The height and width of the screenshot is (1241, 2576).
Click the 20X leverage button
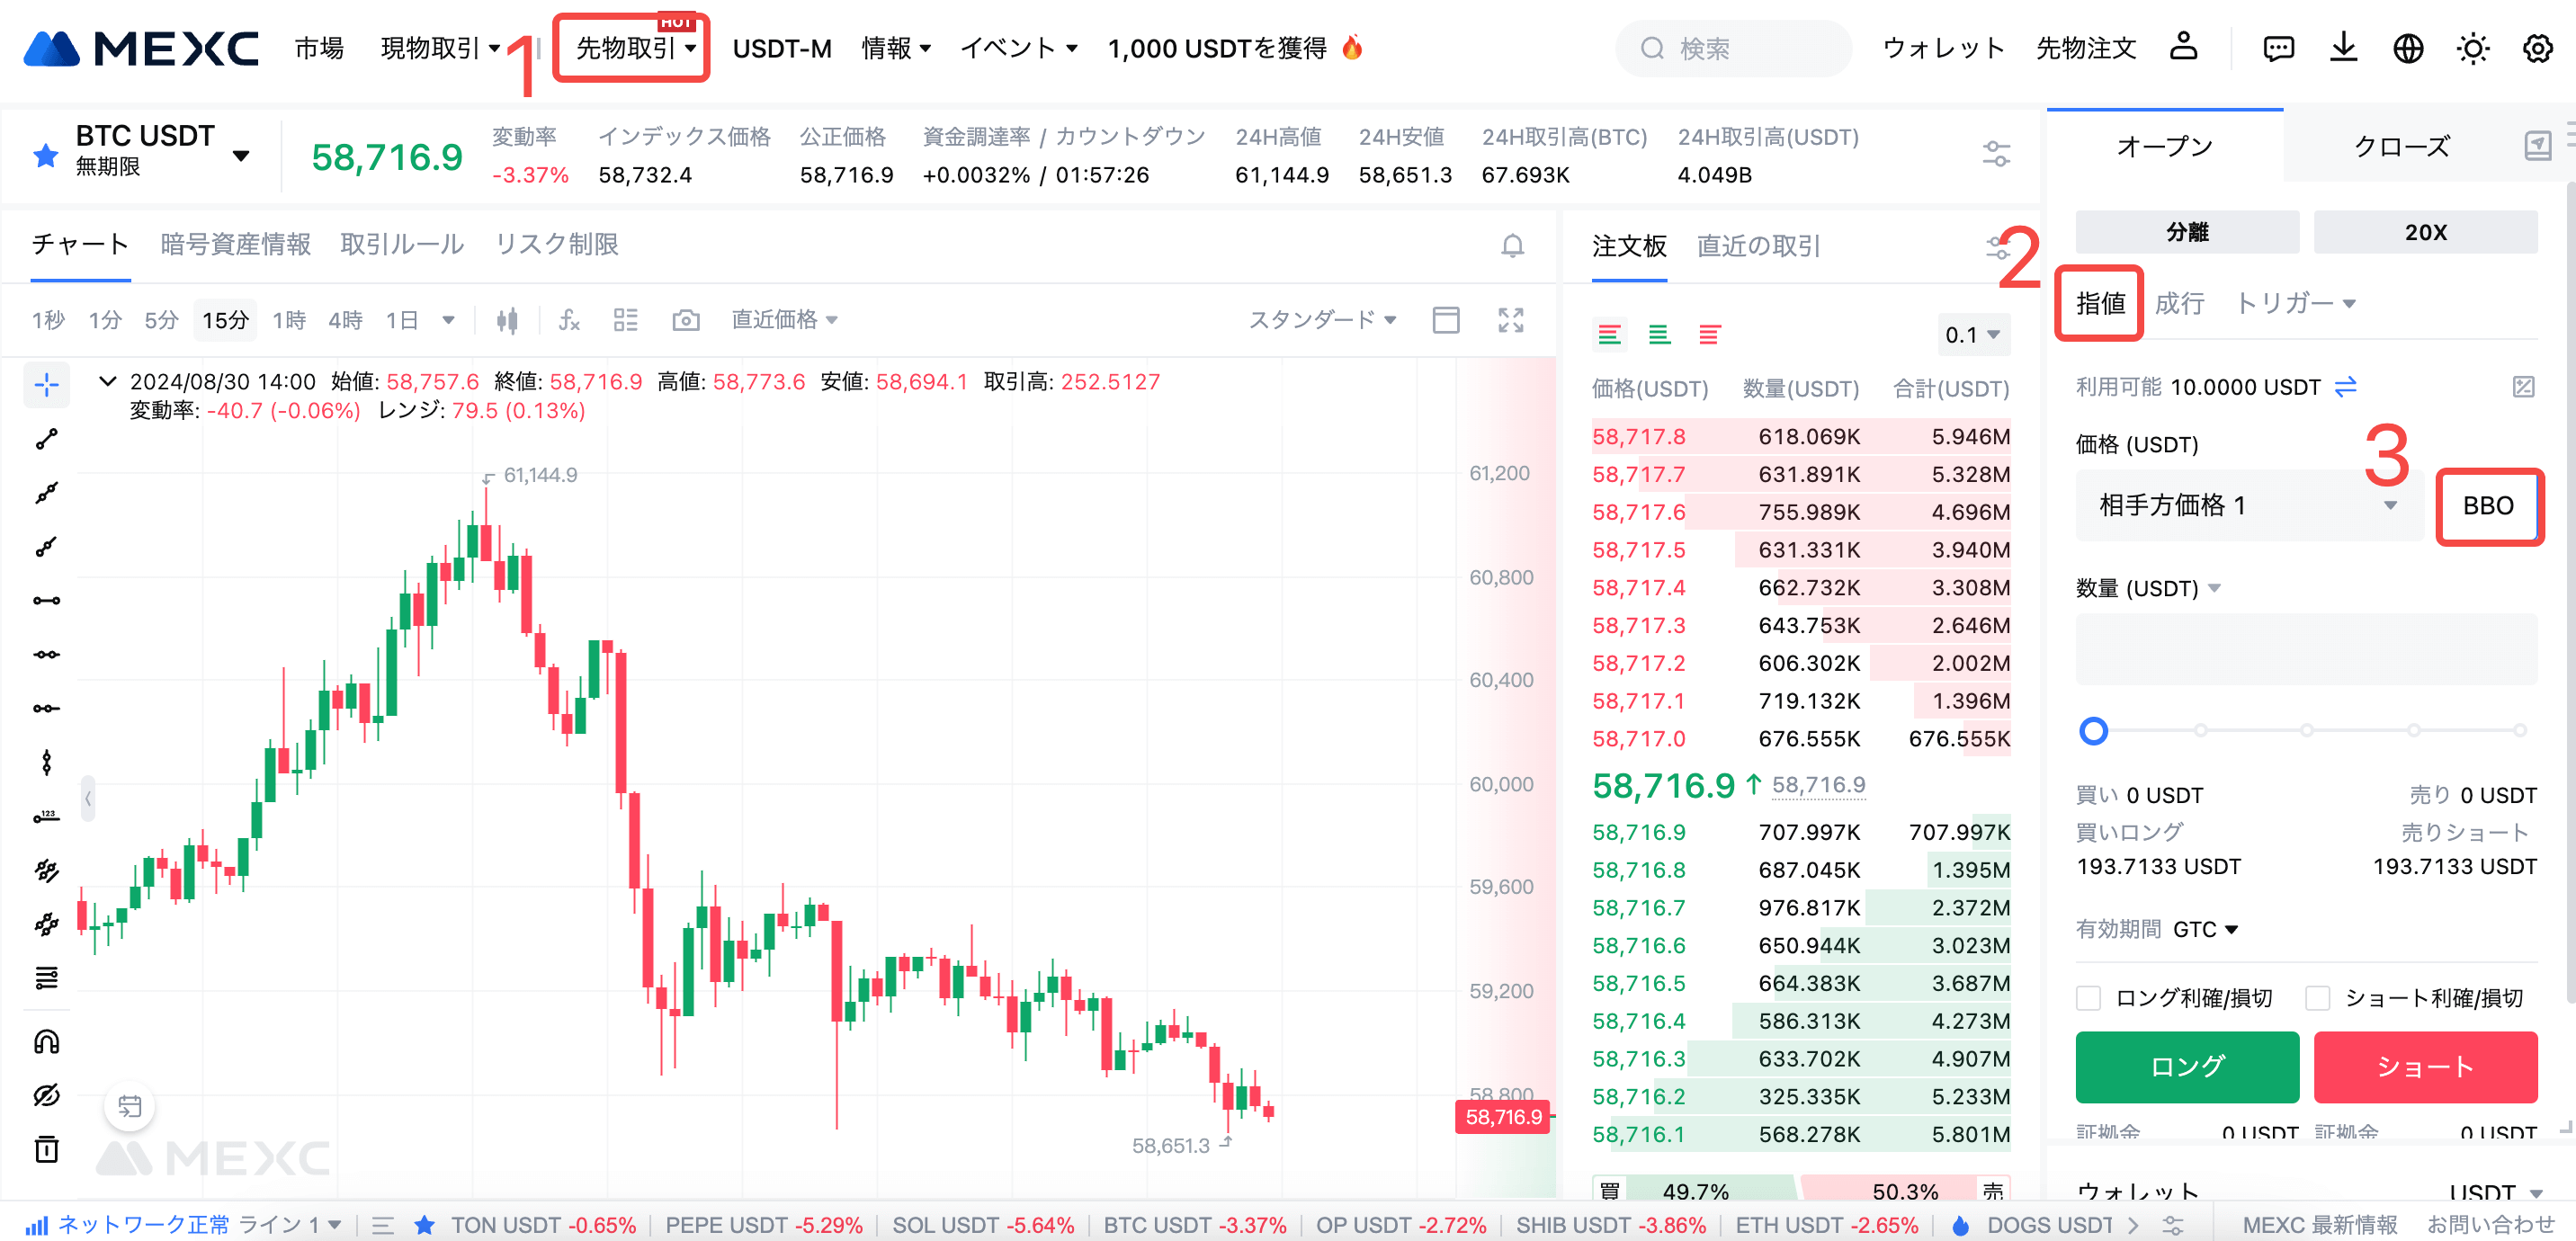[2425, 232]
